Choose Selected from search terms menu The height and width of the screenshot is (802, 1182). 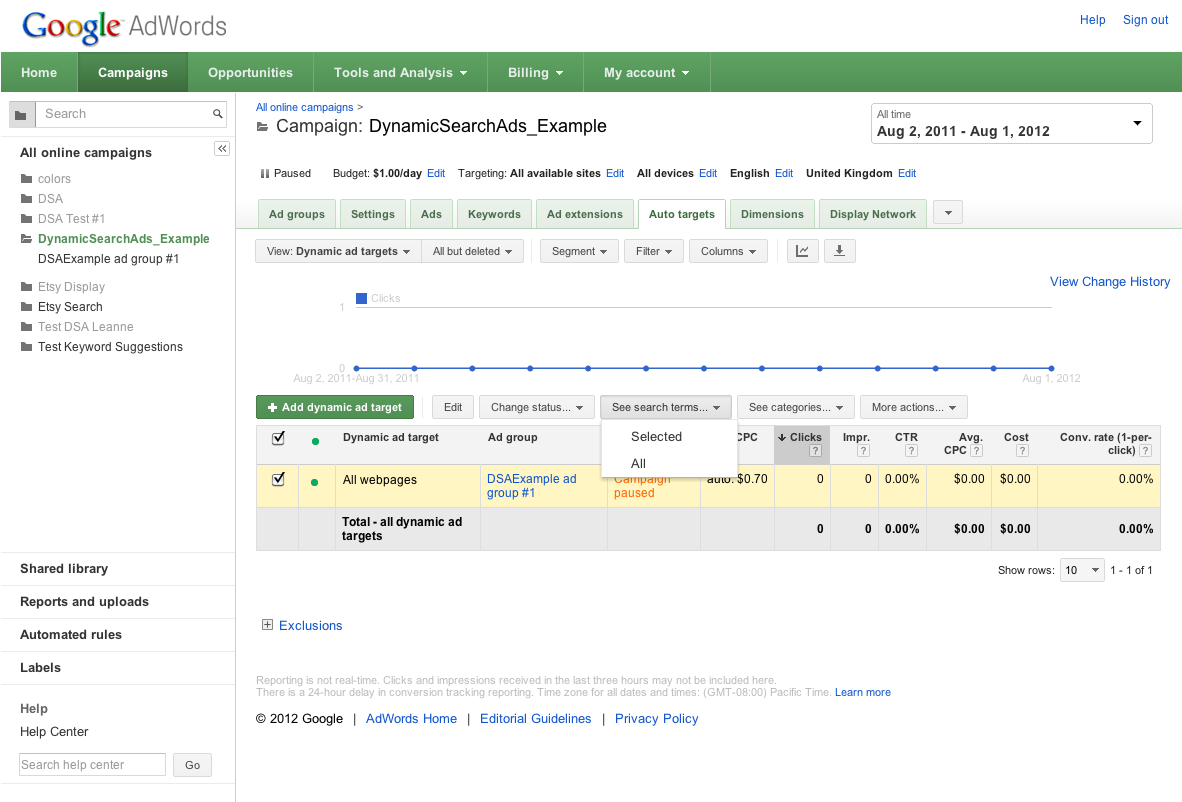(x=656, y=436)
